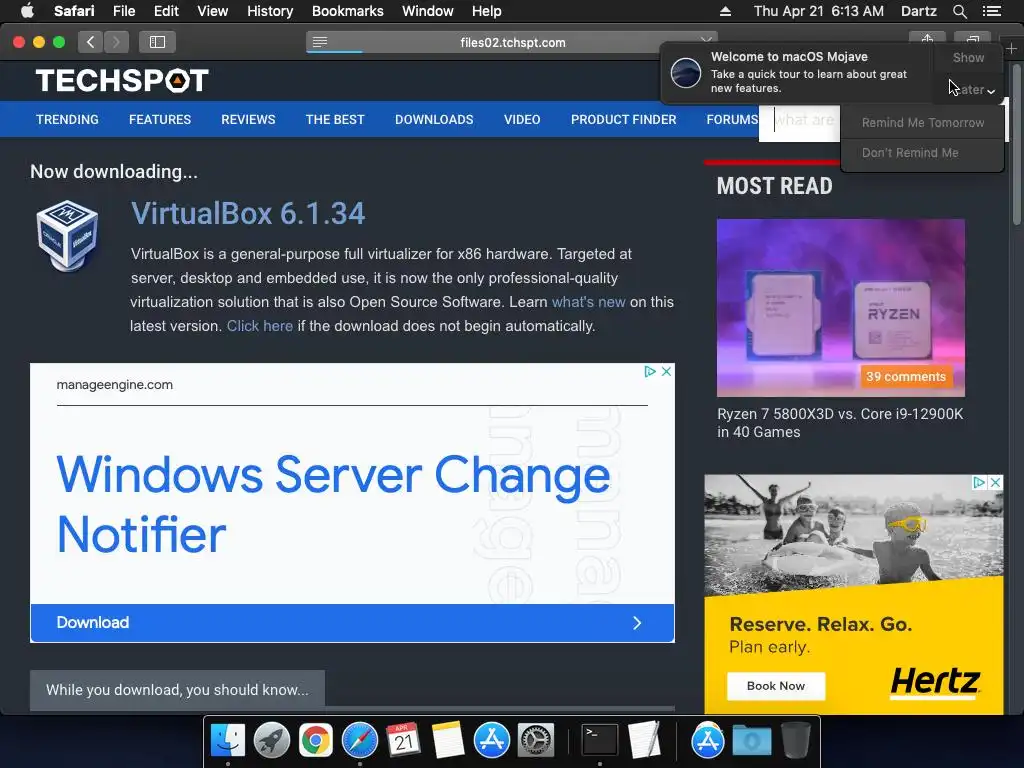
Task: Click the menu bar clock Thu Apr 21
Action: 818,11
